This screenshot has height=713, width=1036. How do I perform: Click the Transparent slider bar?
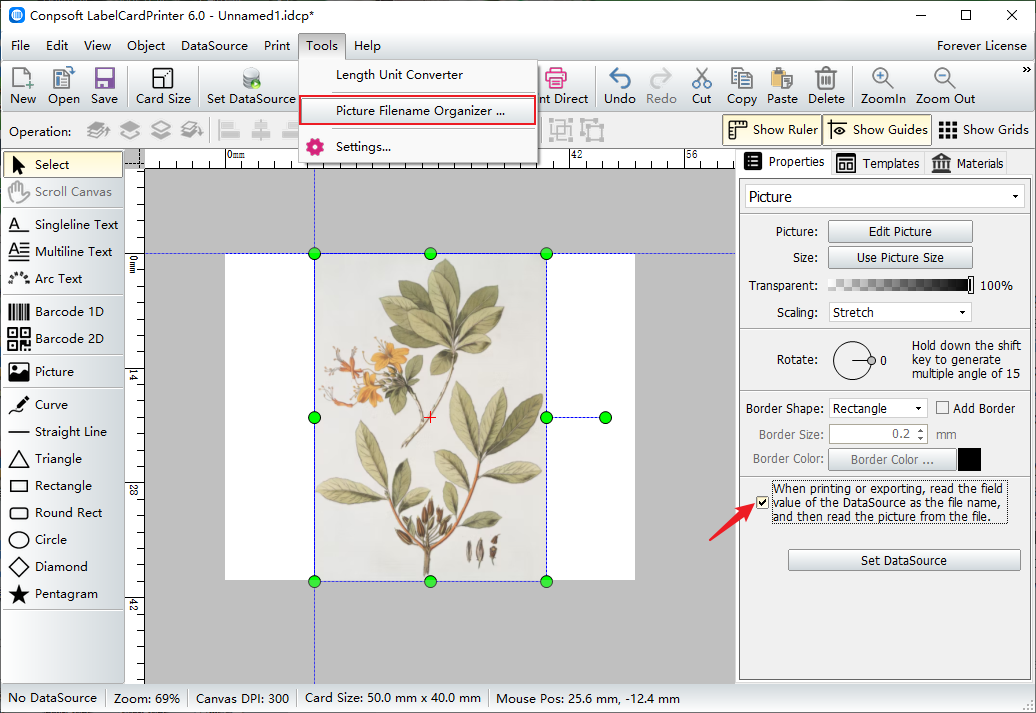tap(901, 285)
